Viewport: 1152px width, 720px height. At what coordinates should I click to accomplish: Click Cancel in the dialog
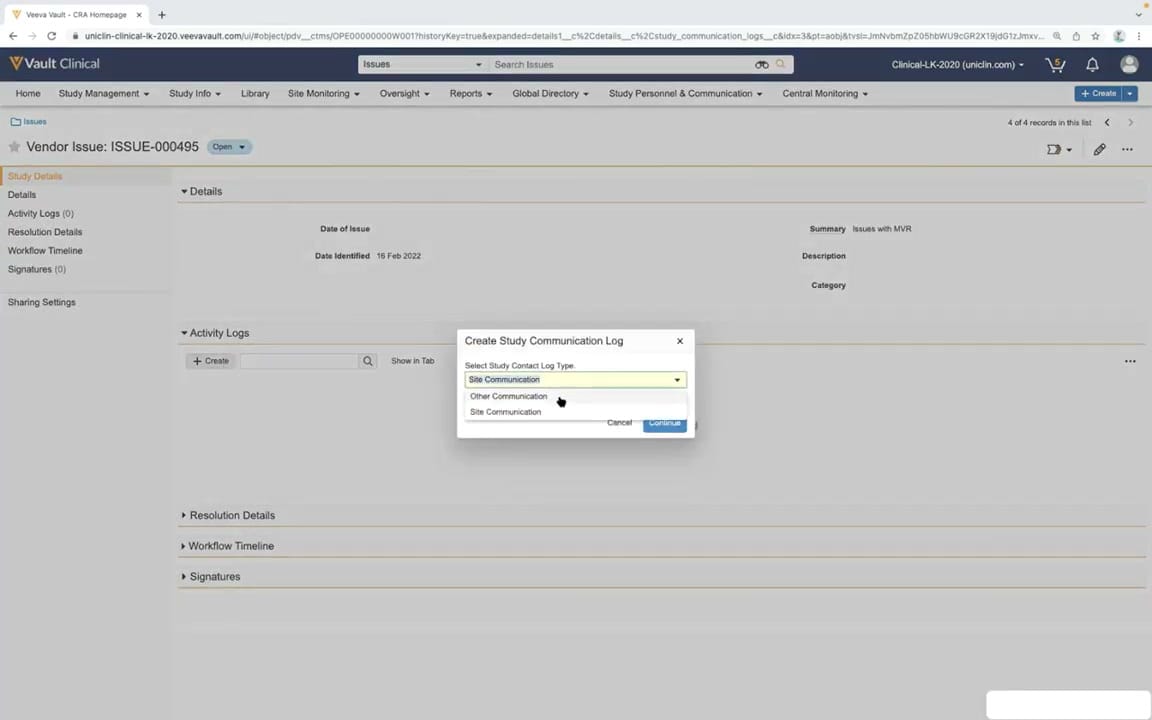coord(619,423)
